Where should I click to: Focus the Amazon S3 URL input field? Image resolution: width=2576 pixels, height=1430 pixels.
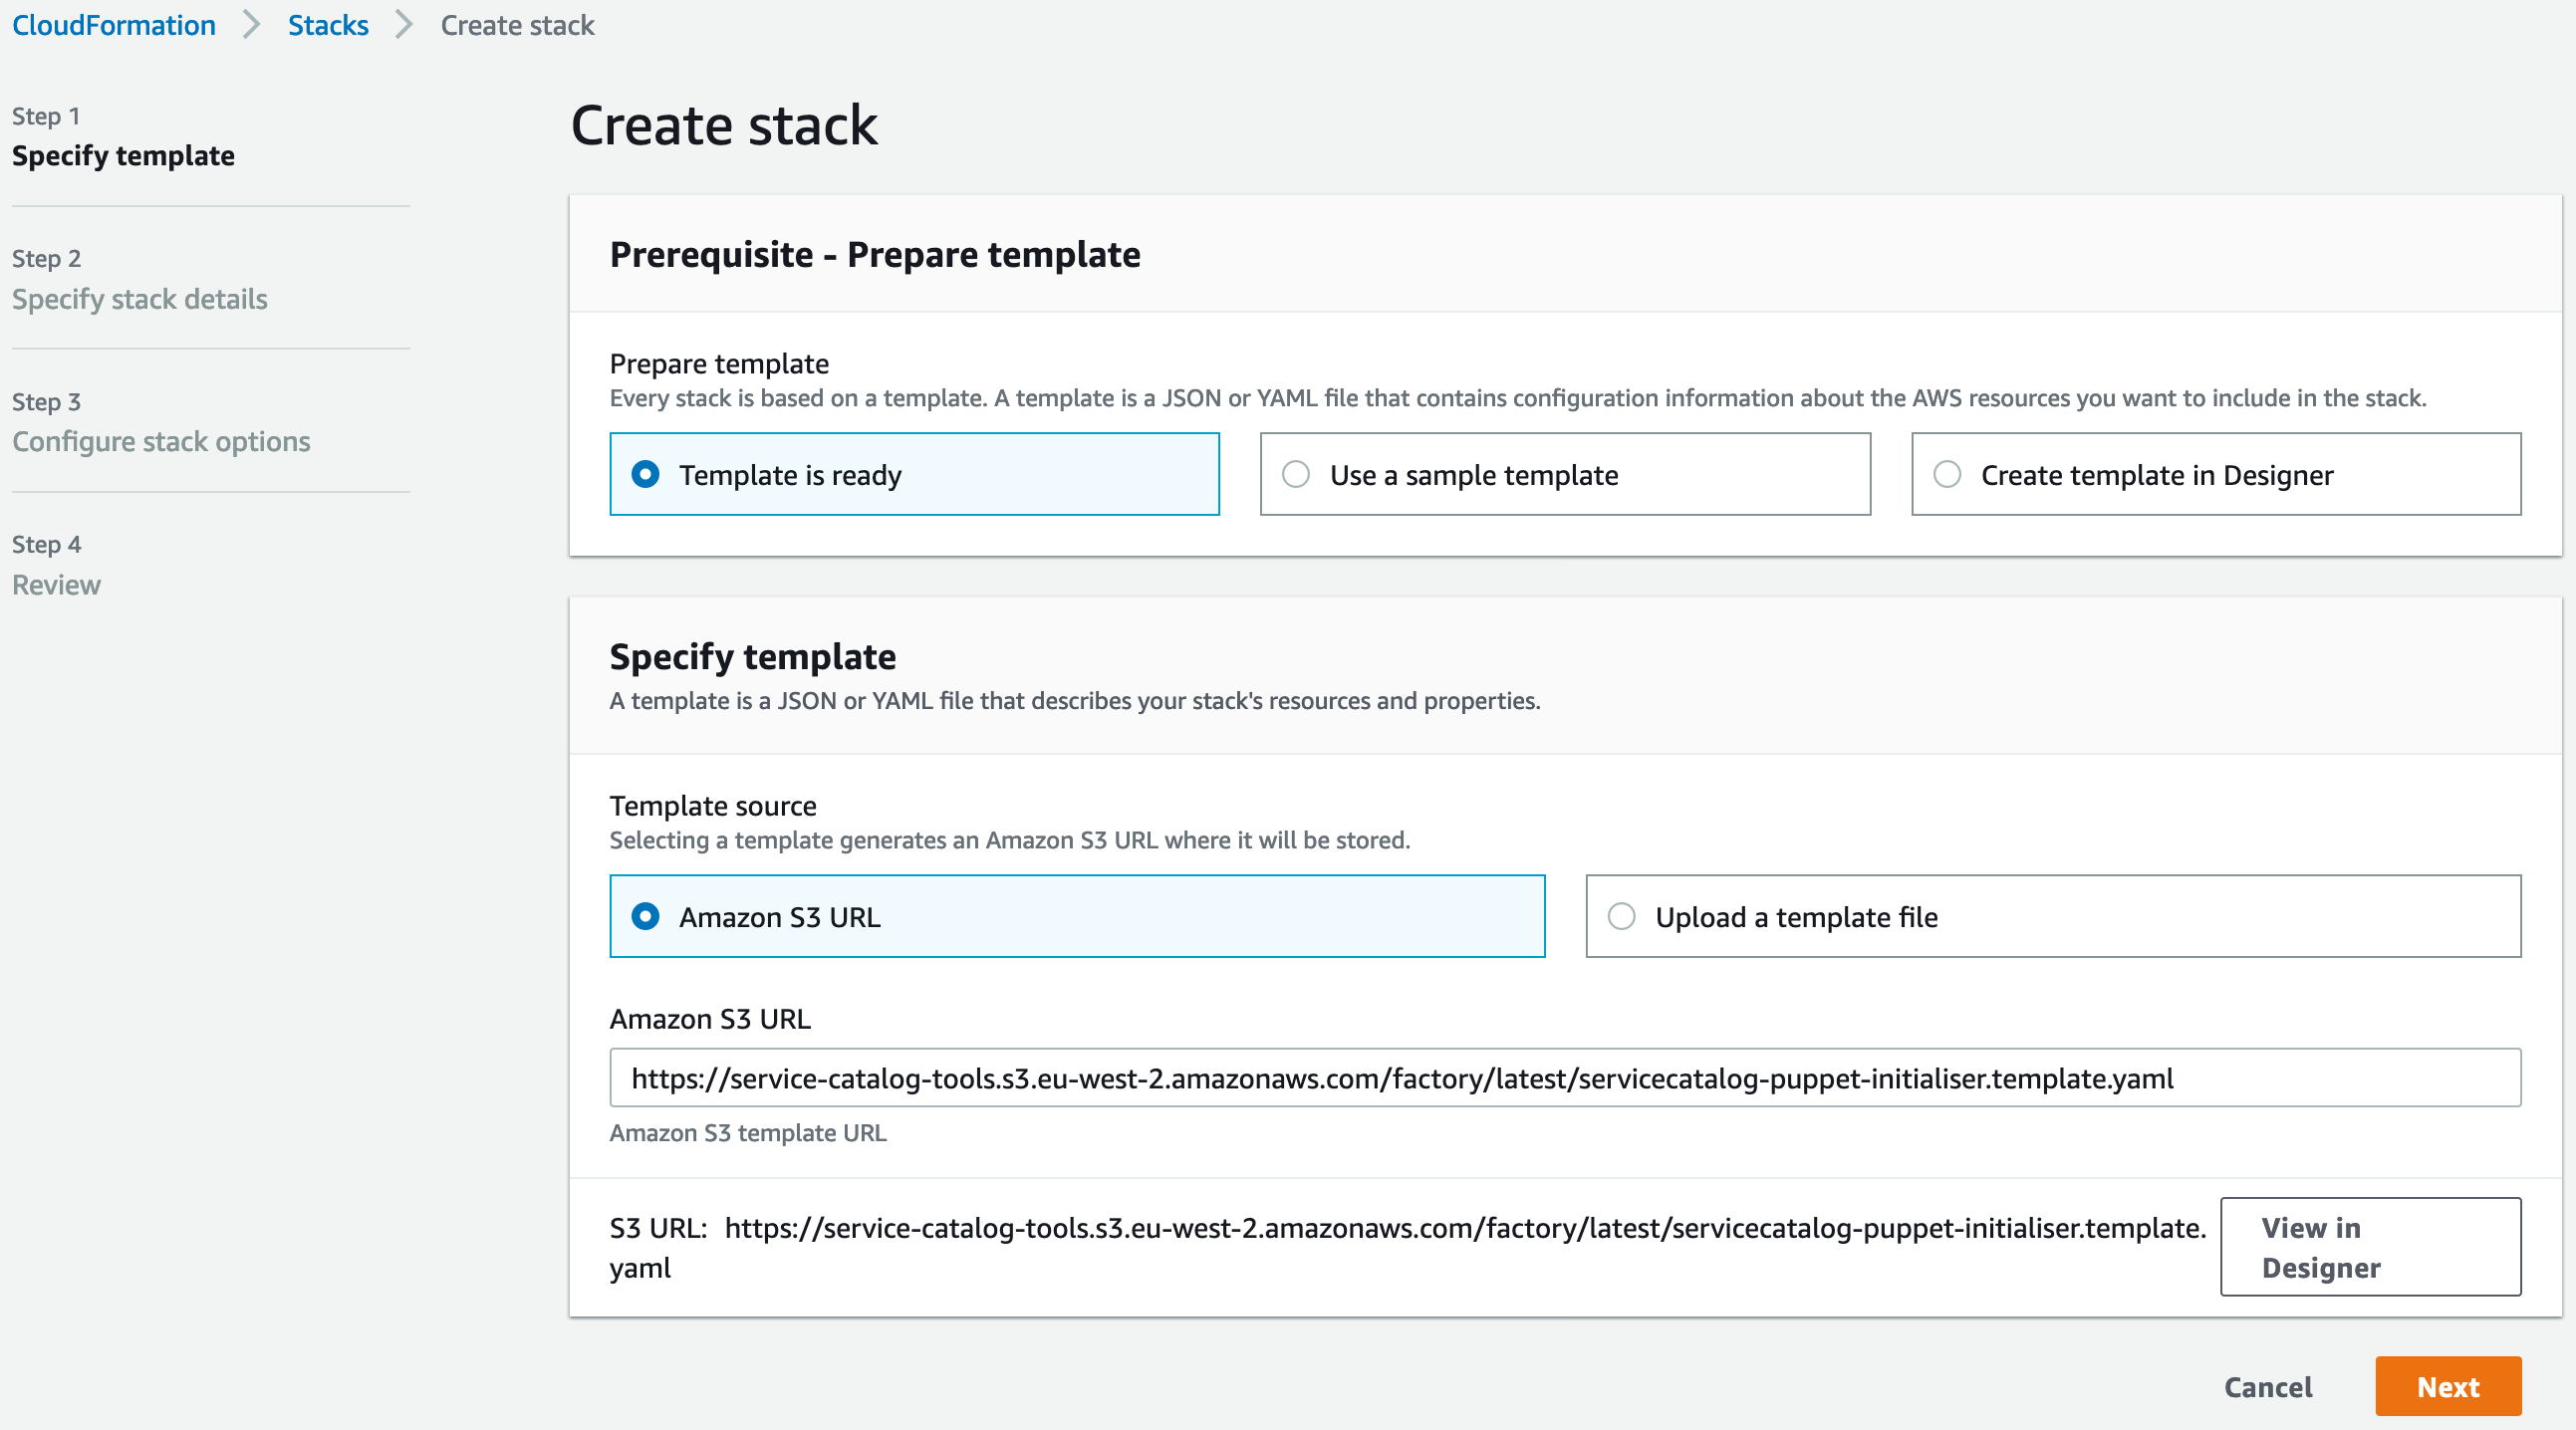point(1565,1078)
